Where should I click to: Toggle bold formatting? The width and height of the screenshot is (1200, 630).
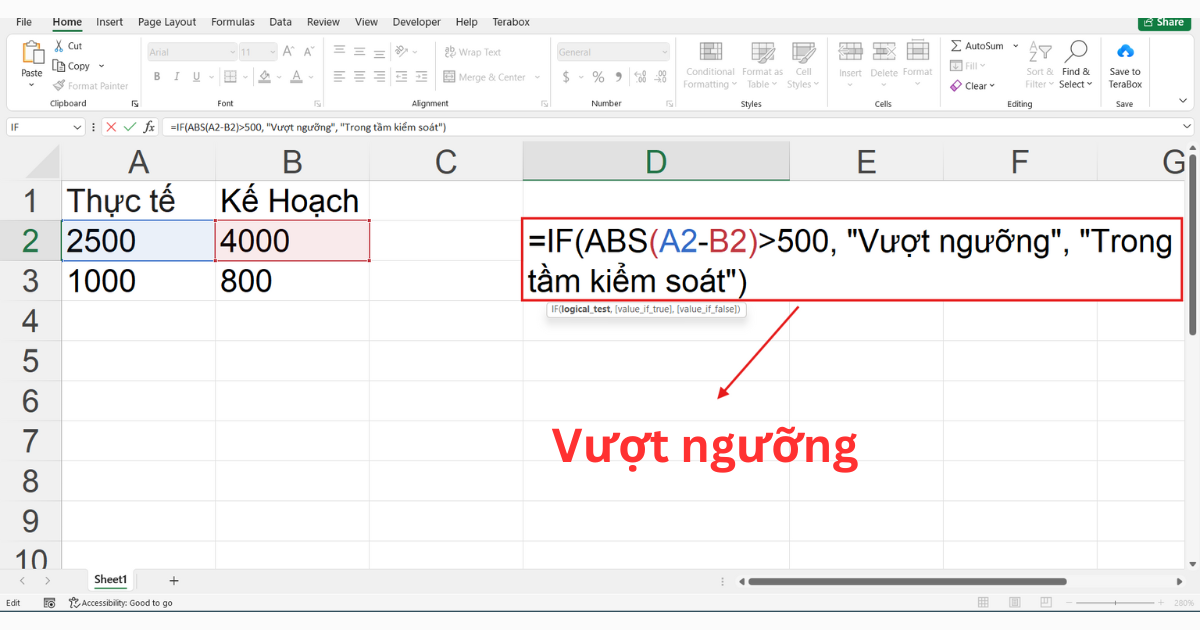tap(156, 75)
